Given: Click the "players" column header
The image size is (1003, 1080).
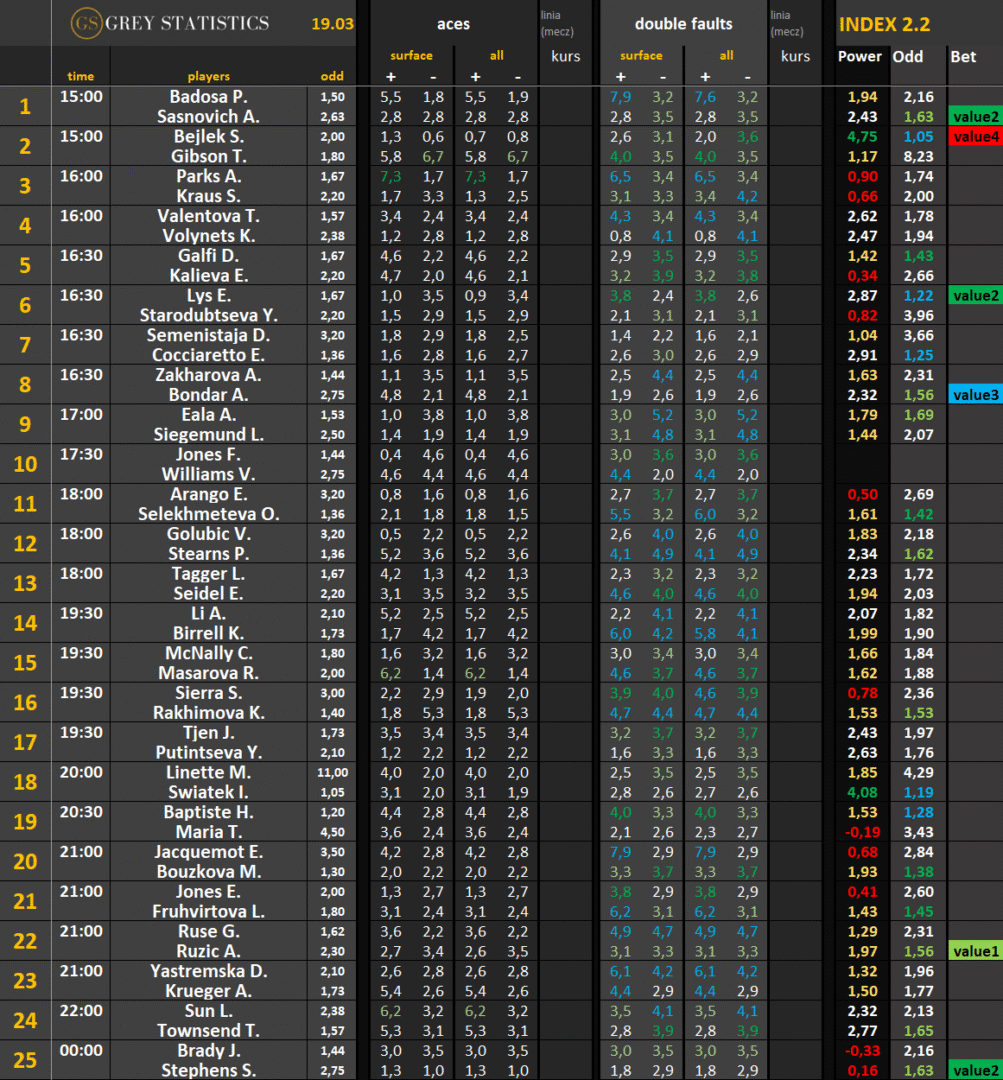Looking at the screenshot, I should pyautogui.click(x=208, y=76).
